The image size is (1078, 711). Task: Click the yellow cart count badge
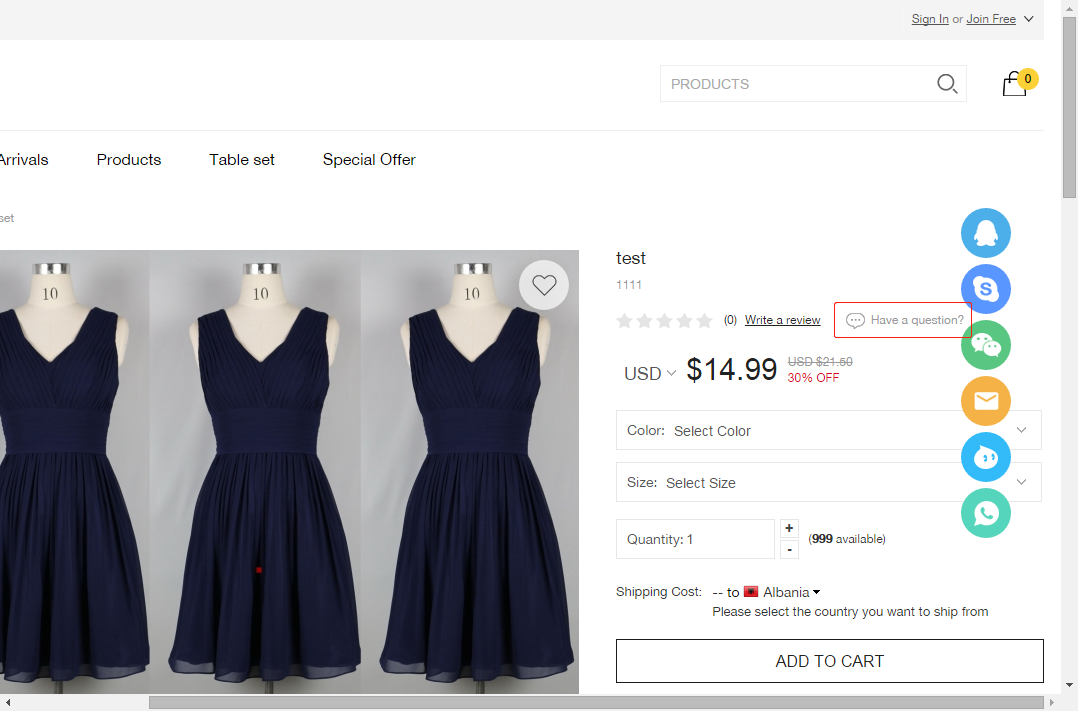1028,78
